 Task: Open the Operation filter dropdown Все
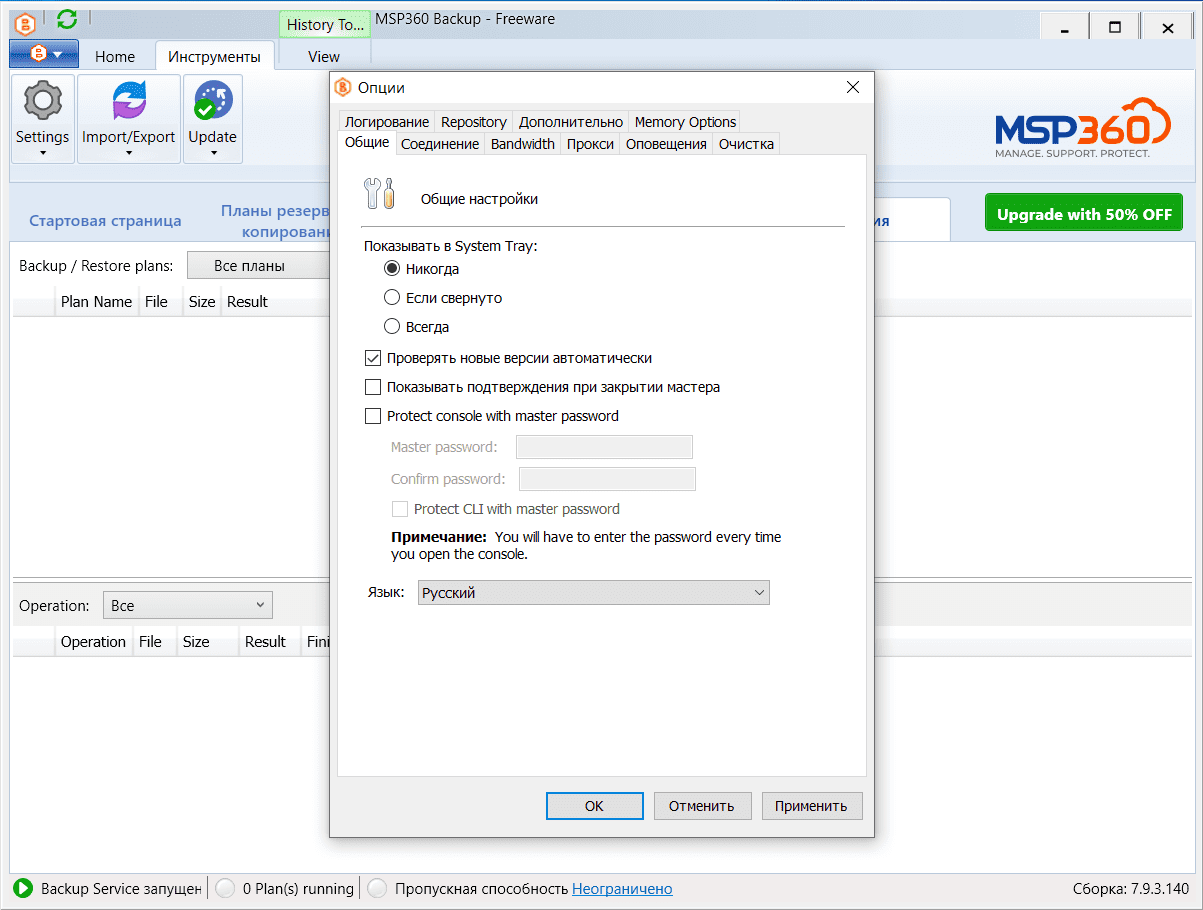click(x=188, y=605)
